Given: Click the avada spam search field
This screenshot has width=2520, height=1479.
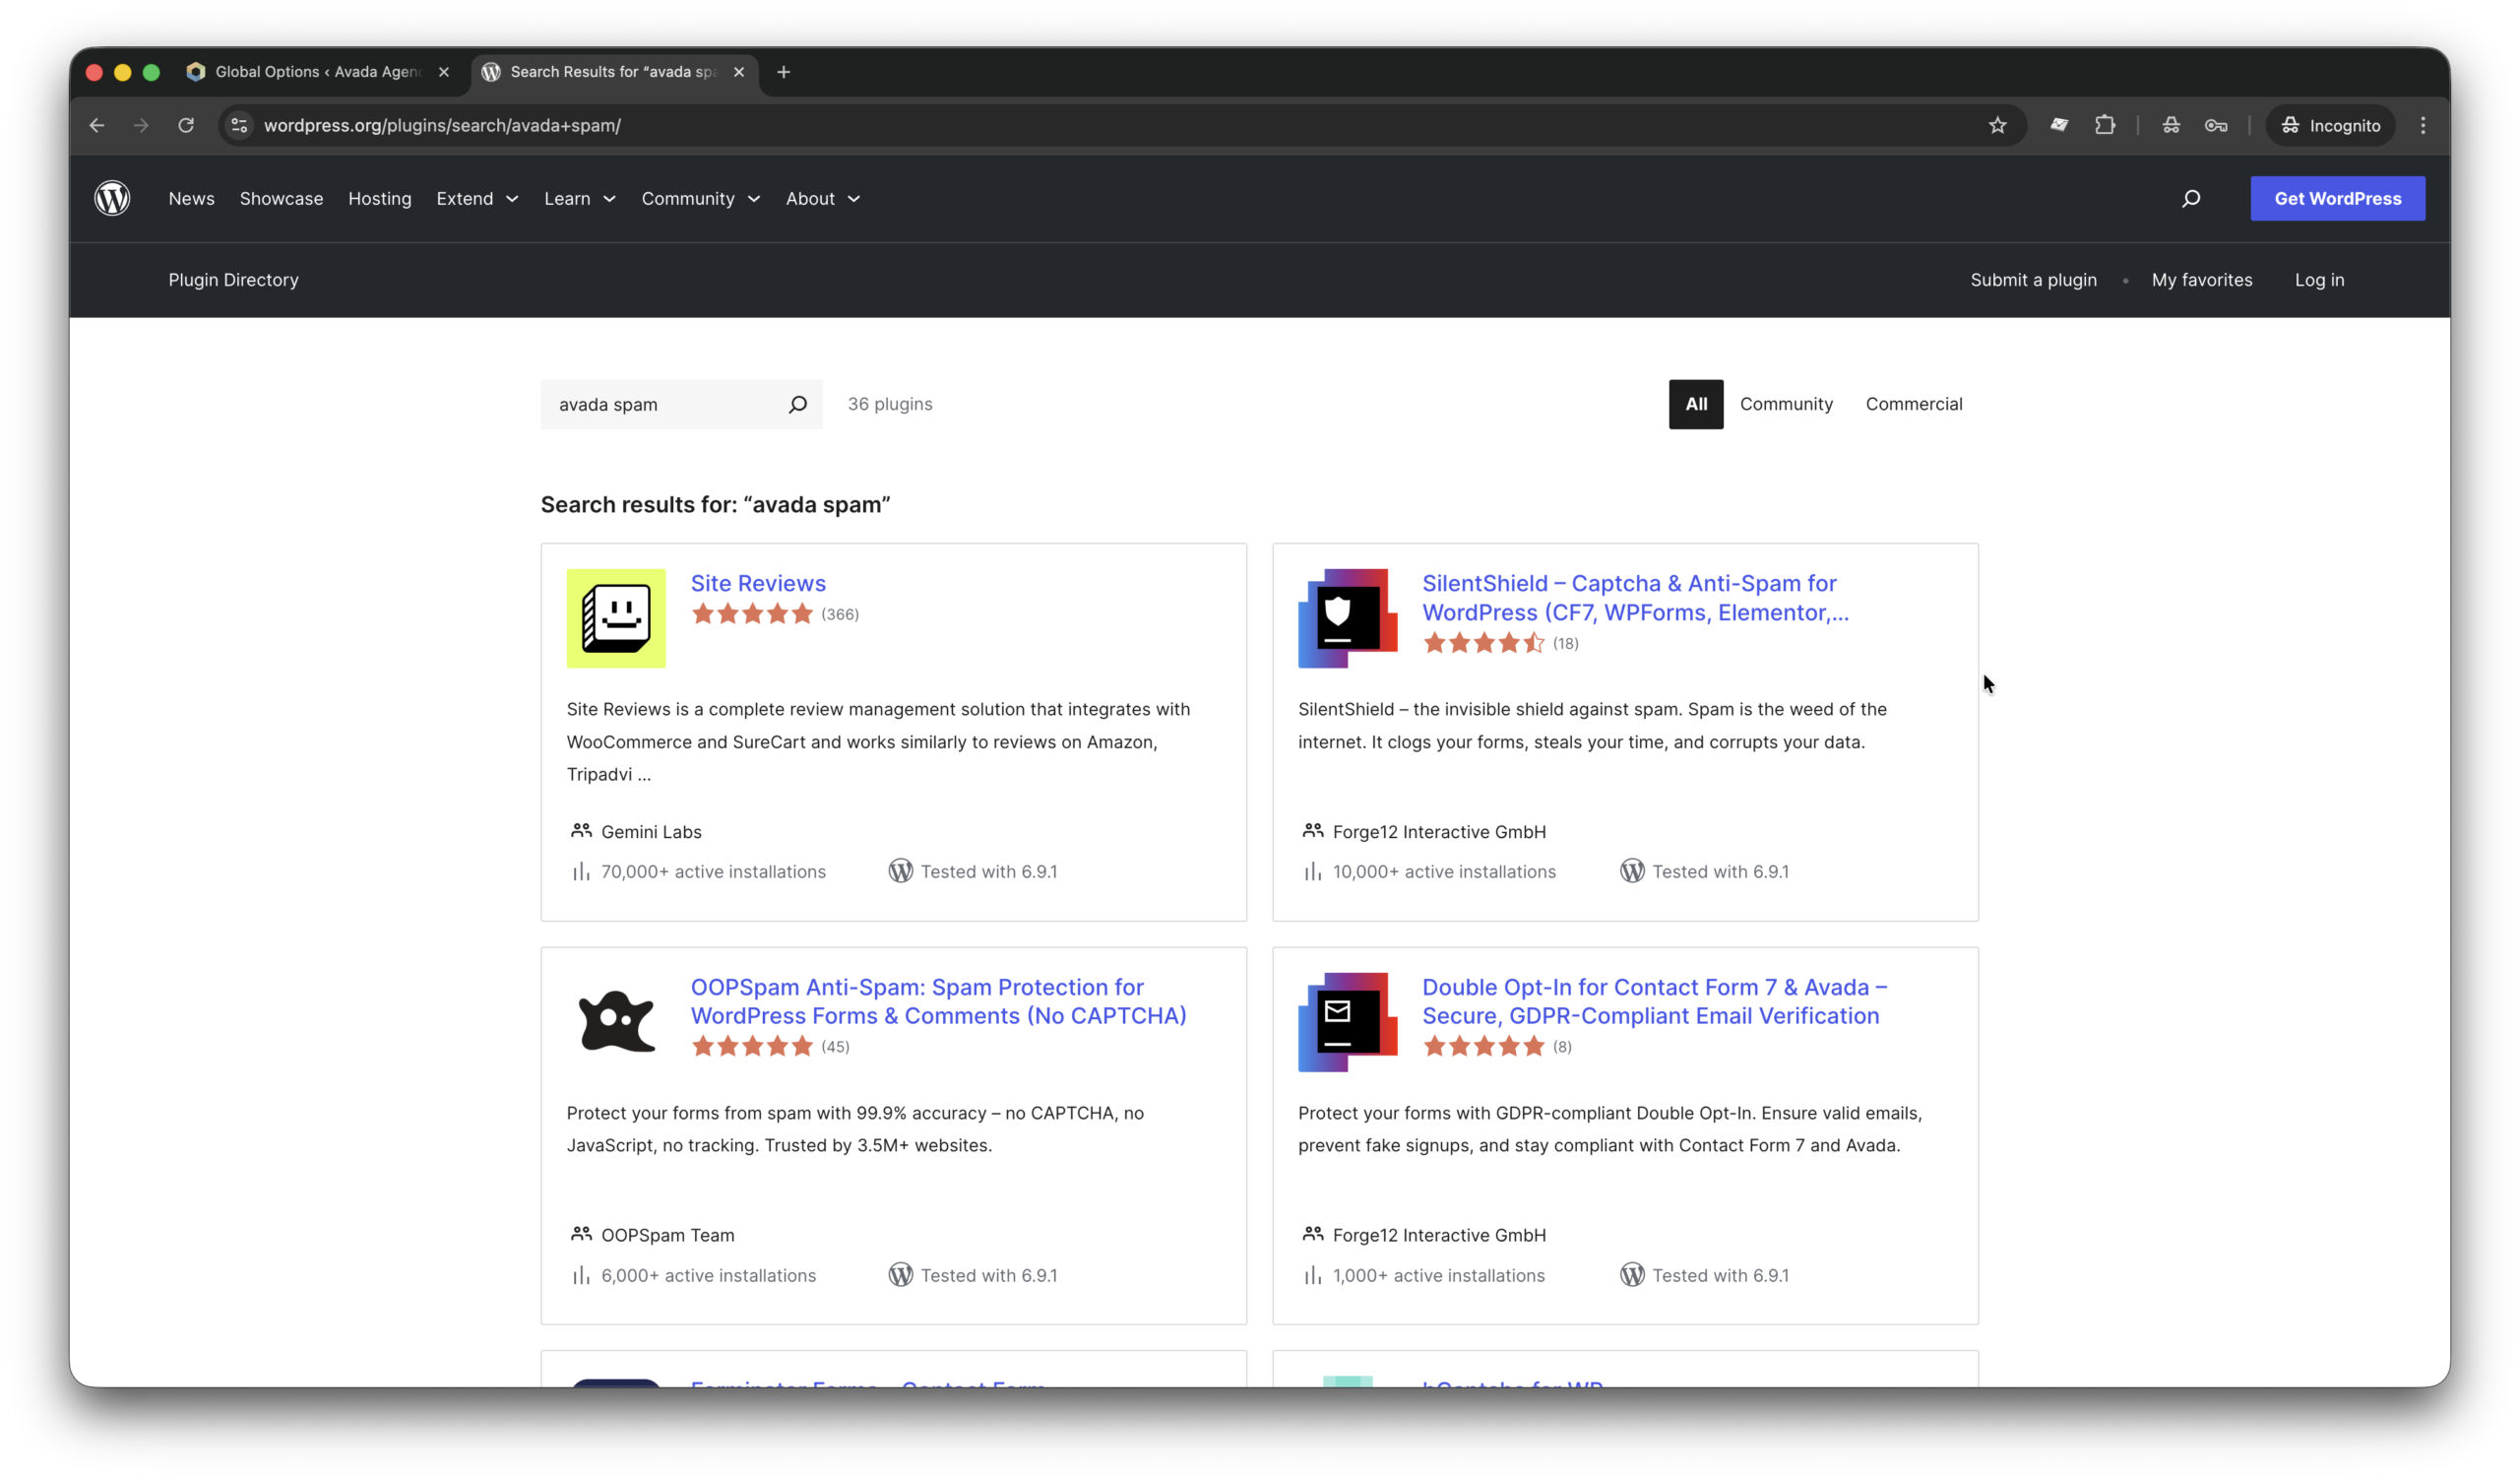Looking at the screenshot, I should [660, 404].
